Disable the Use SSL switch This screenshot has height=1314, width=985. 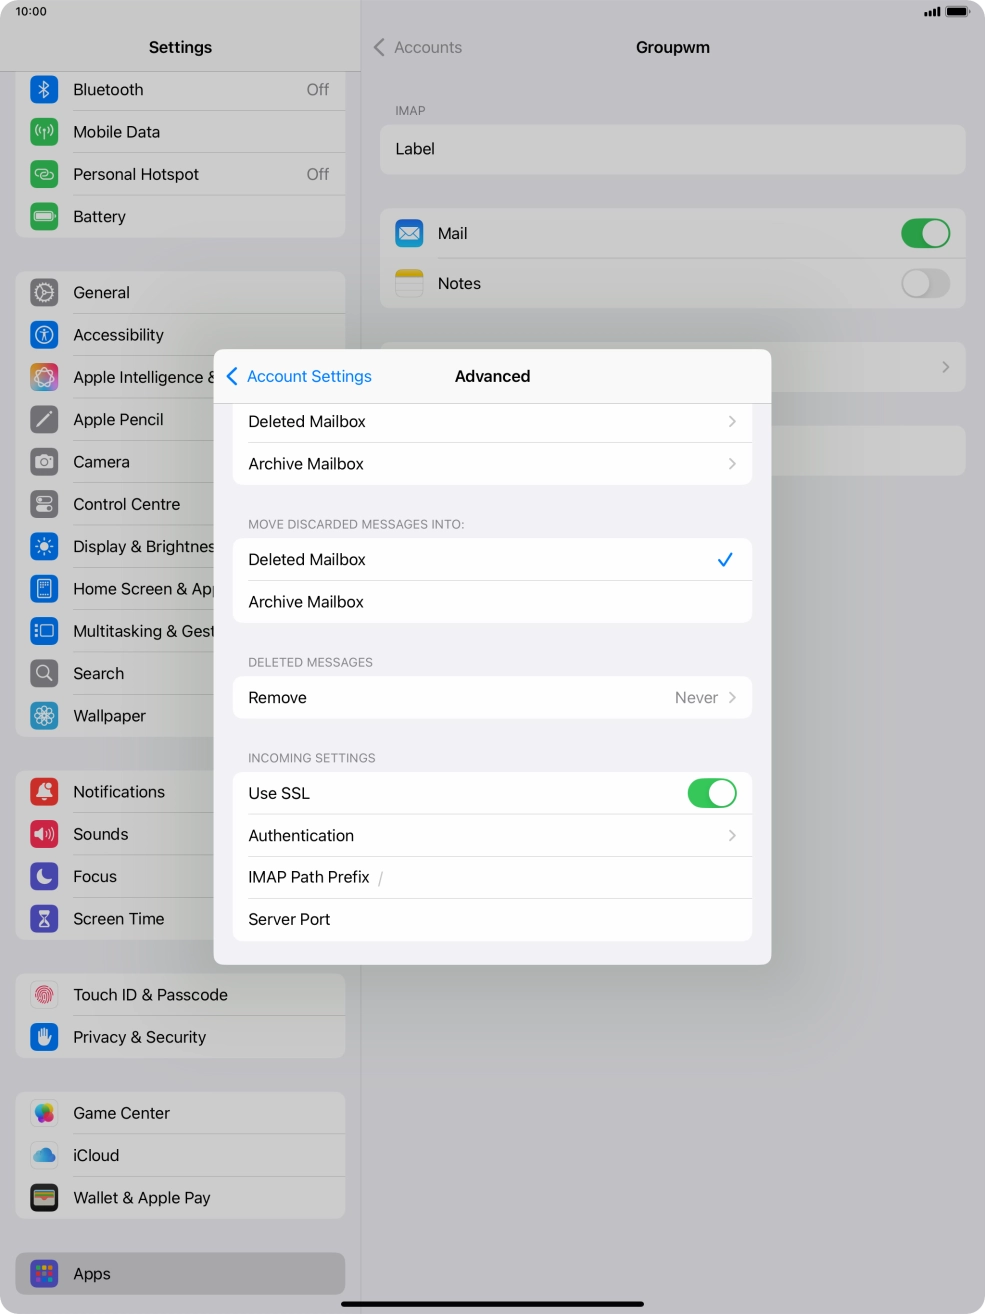coord(711,793)
